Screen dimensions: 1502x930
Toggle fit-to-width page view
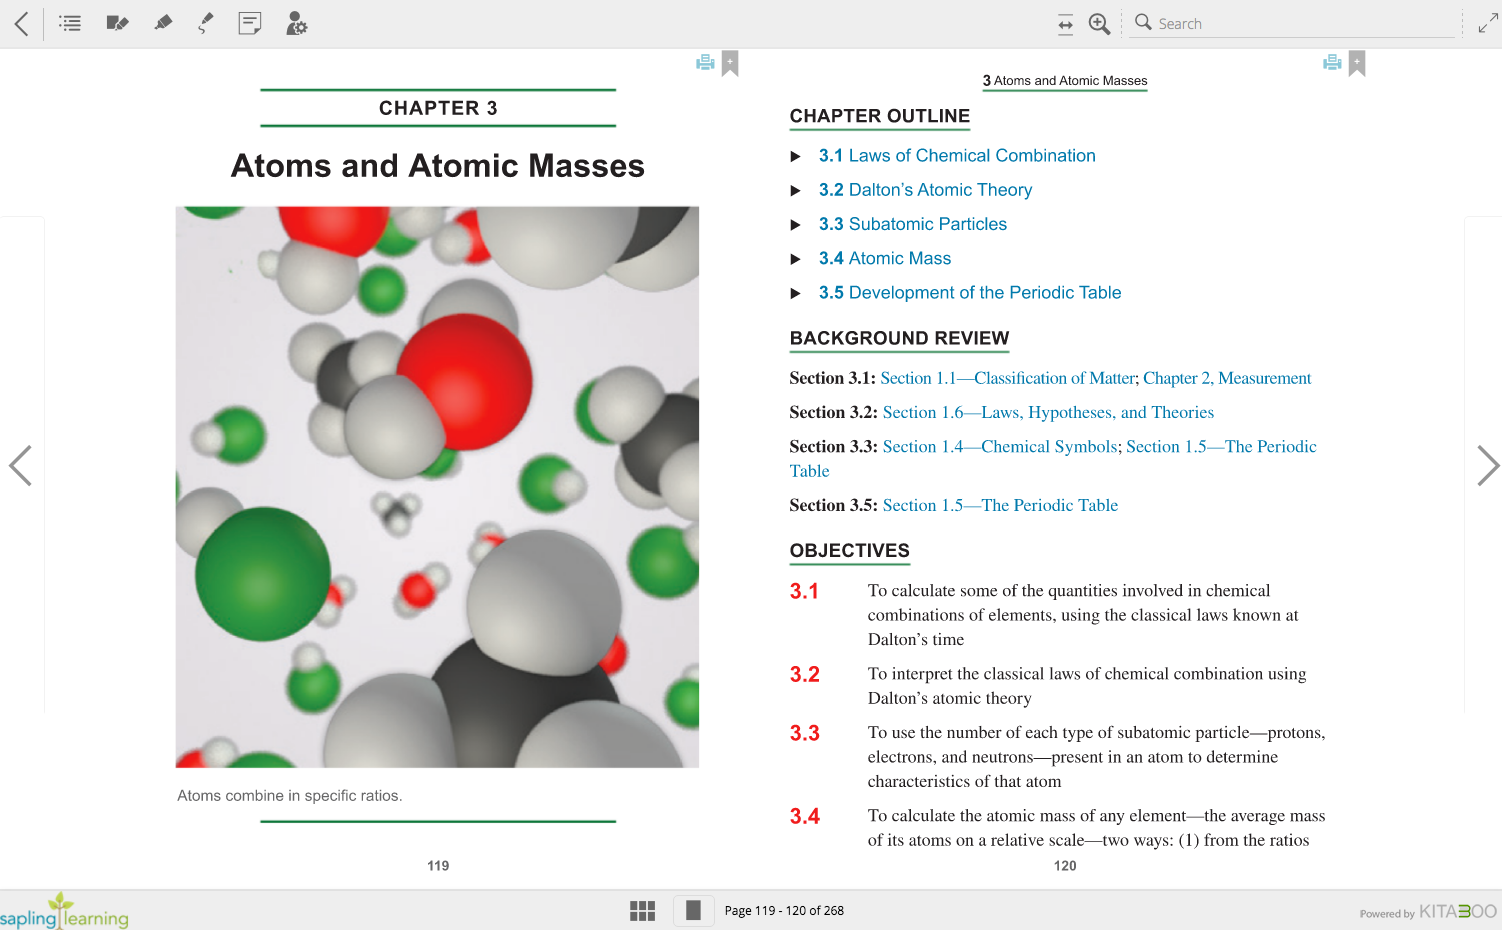pyautogui.click(x=1065, y=24)
